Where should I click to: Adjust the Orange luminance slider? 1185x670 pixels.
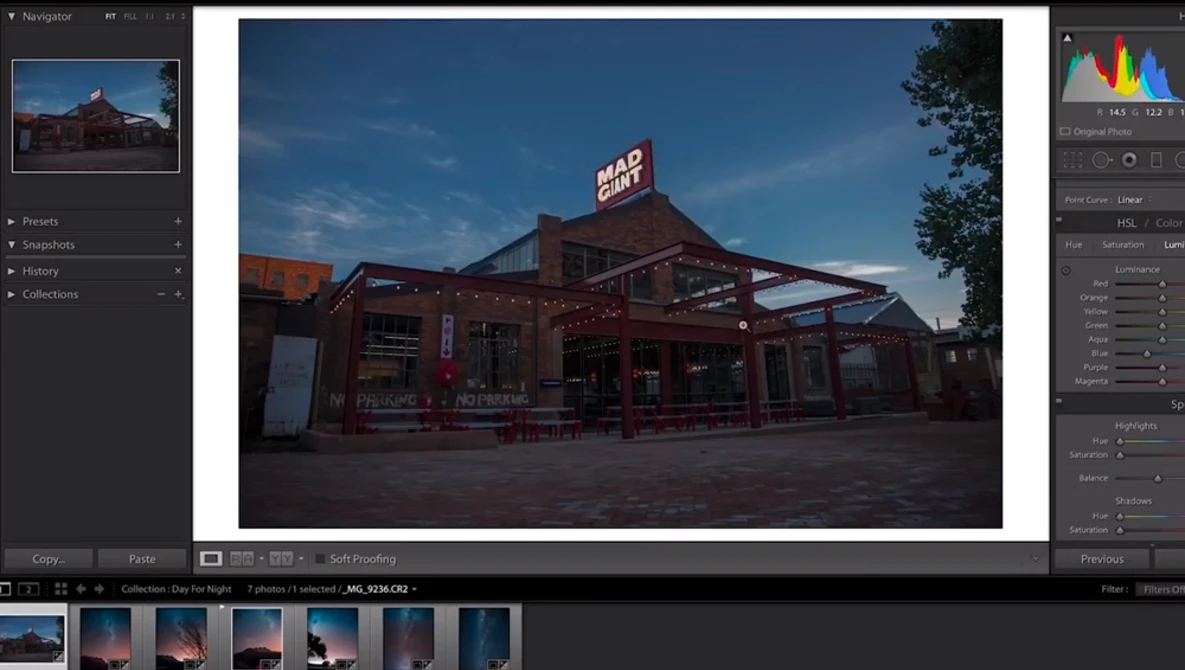click(1162, 298)
